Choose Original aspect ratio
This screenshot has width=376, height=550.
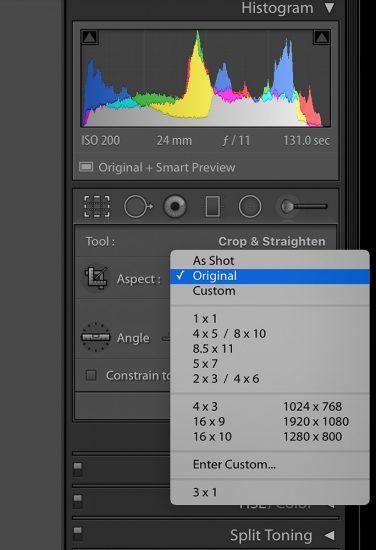coord(270,276)
